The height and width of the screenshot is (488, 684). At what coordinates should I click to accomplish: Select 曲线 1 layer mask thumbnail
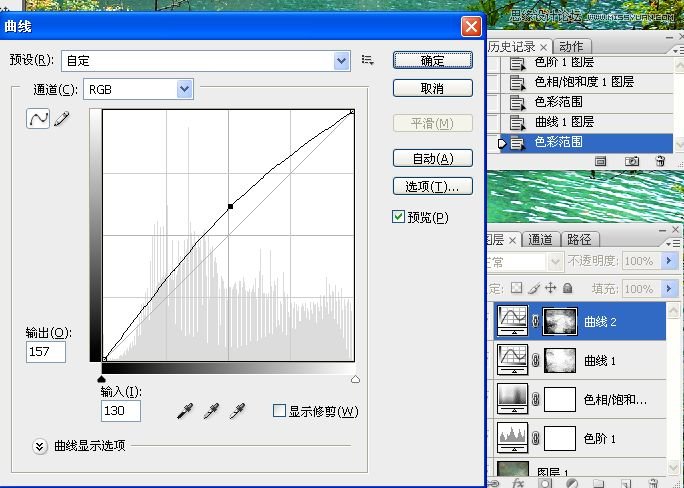[560, 360]
